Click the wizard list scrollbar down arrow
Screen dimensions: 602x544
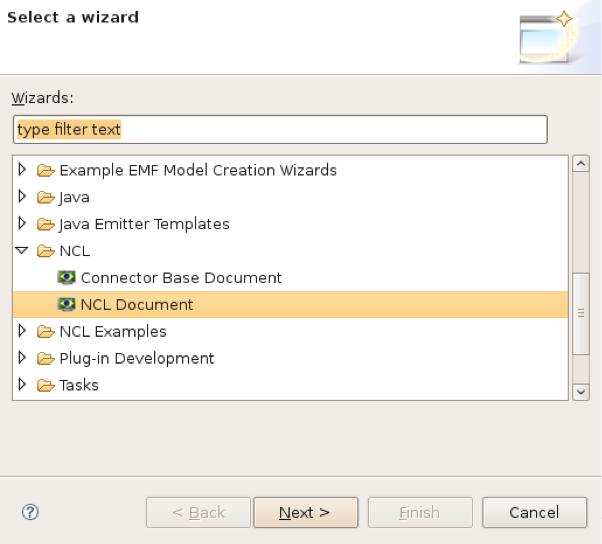click(581, 392)
